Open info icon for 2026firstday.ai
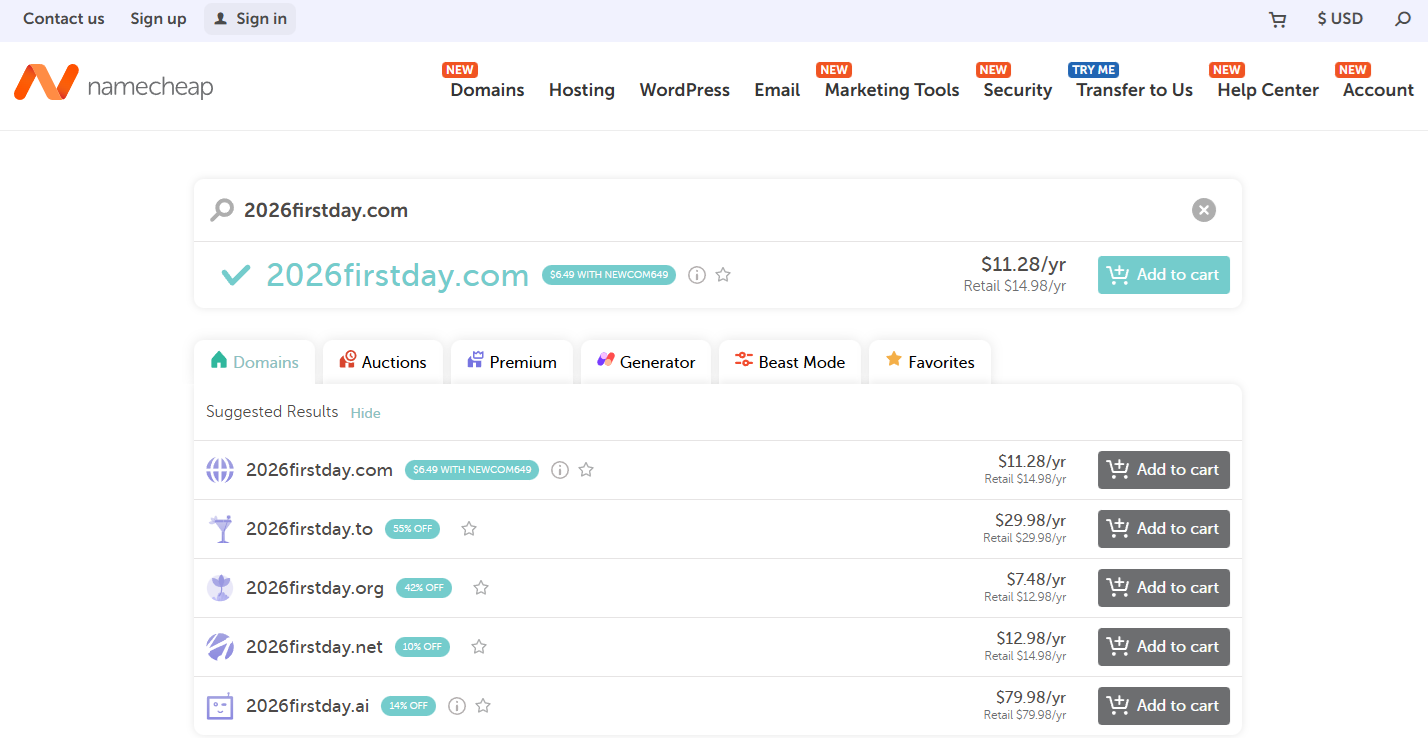 pos(457,706)
